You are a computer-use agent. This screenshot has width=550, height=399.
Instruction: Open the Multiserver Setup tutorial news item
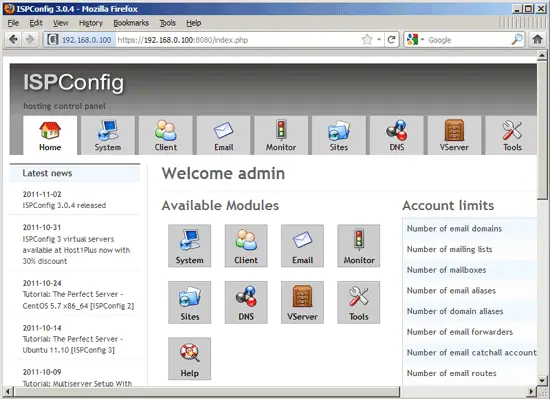click(77, 384)
